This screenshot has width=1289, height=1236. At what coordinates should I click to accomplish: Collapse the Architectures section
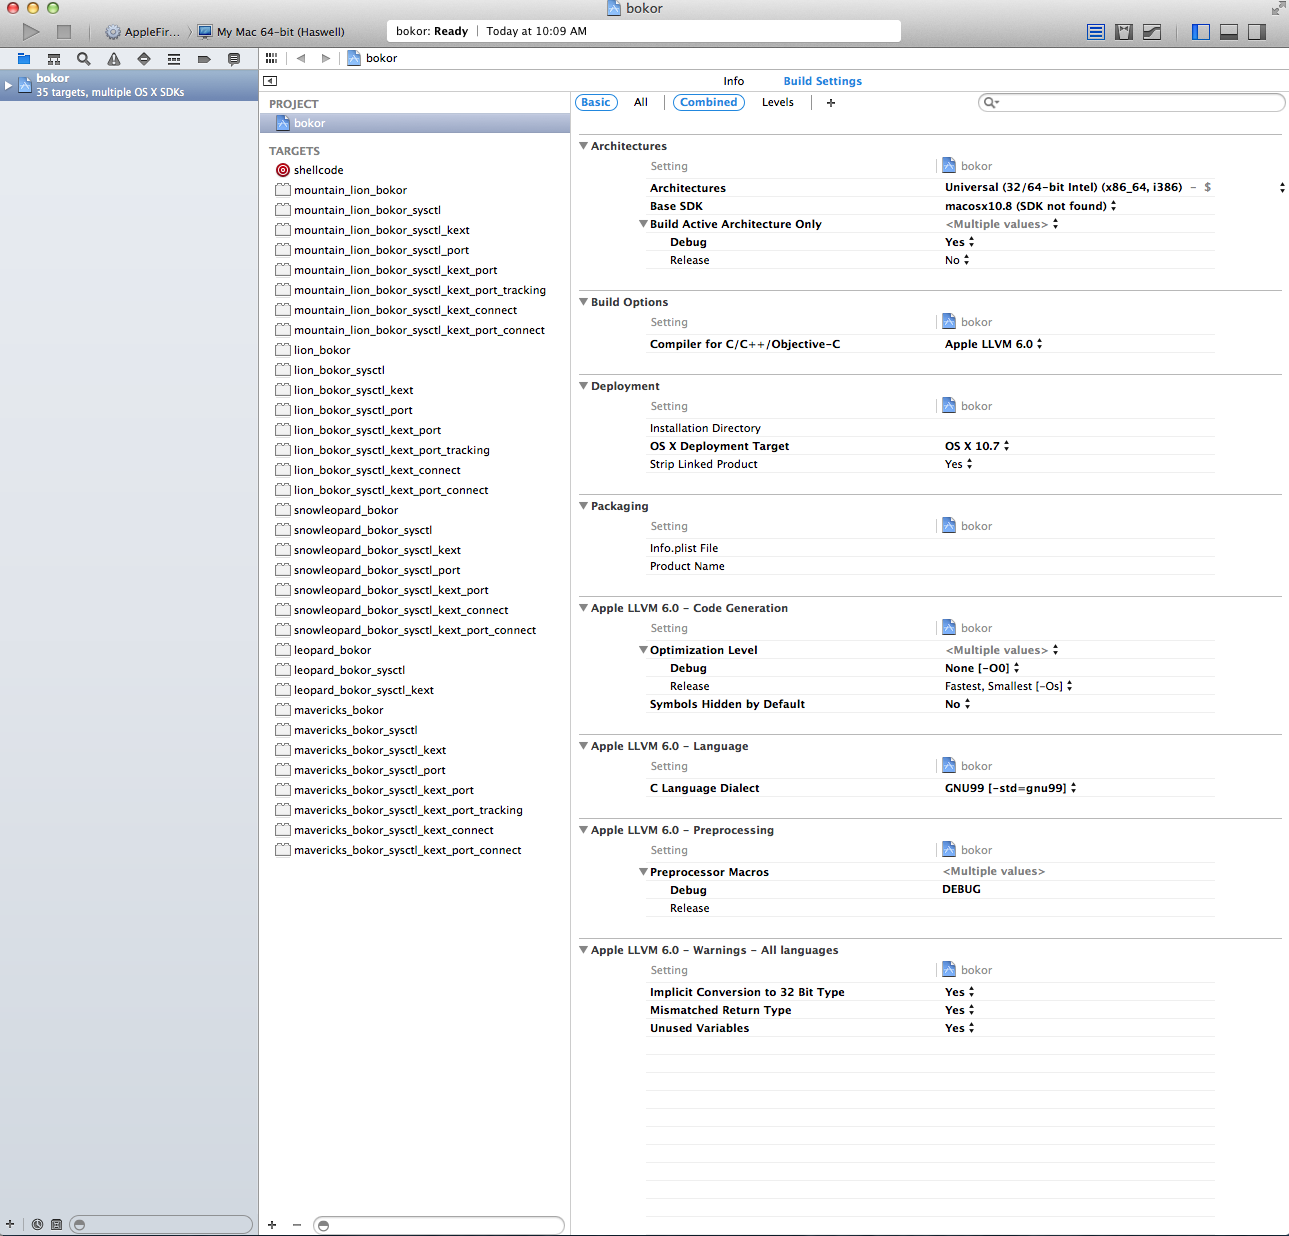point(584,146)
